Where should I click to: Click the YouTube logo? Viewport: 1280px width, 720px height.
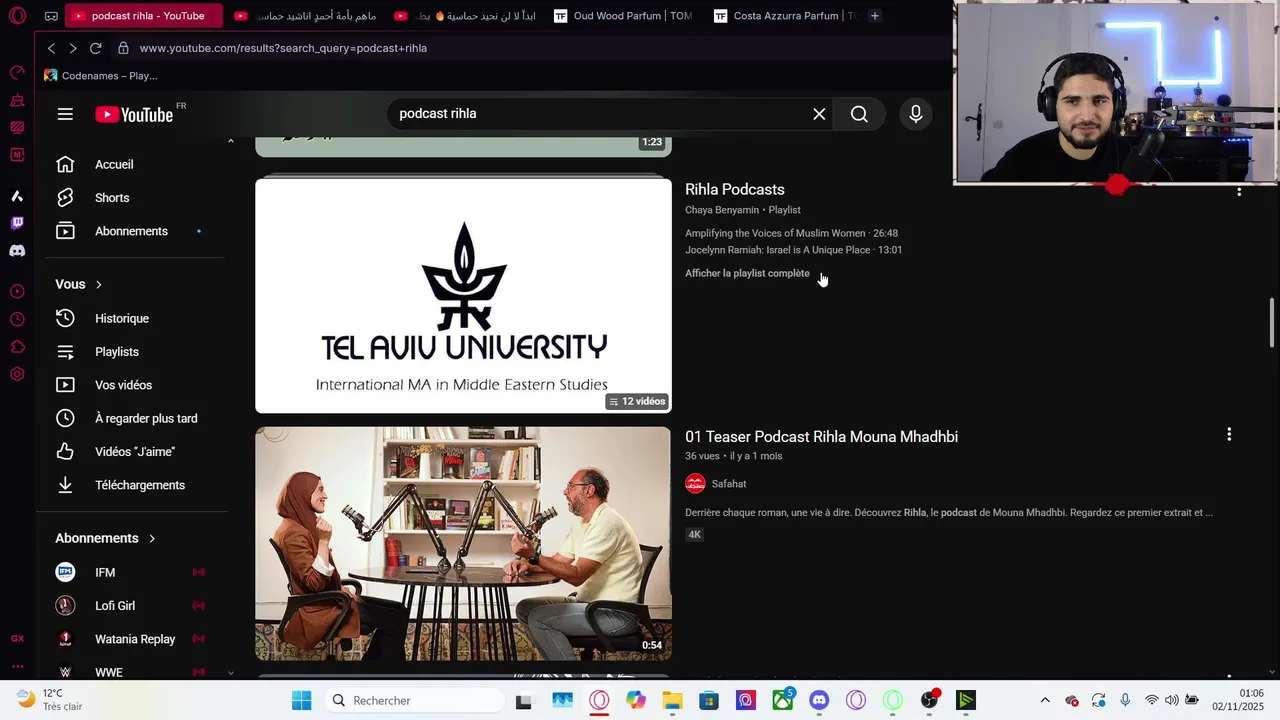coord(134,115)
